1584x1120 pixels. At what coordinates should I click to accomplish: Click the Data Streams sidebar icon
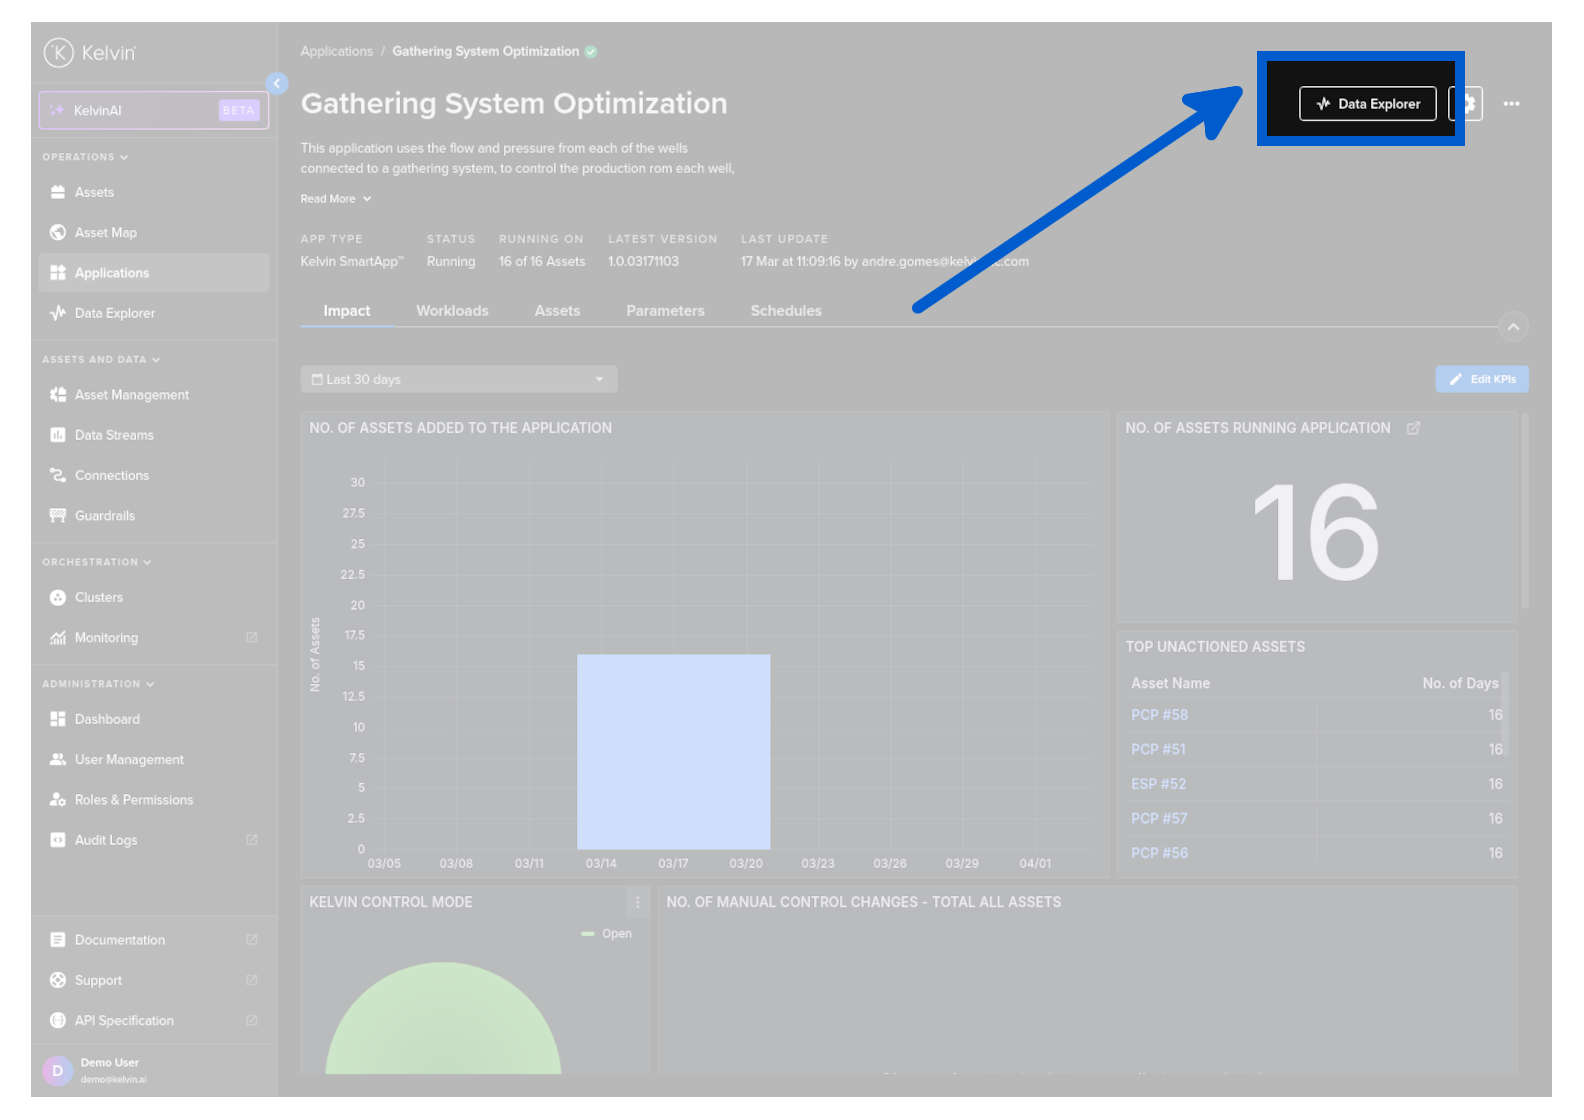point(58,435)
